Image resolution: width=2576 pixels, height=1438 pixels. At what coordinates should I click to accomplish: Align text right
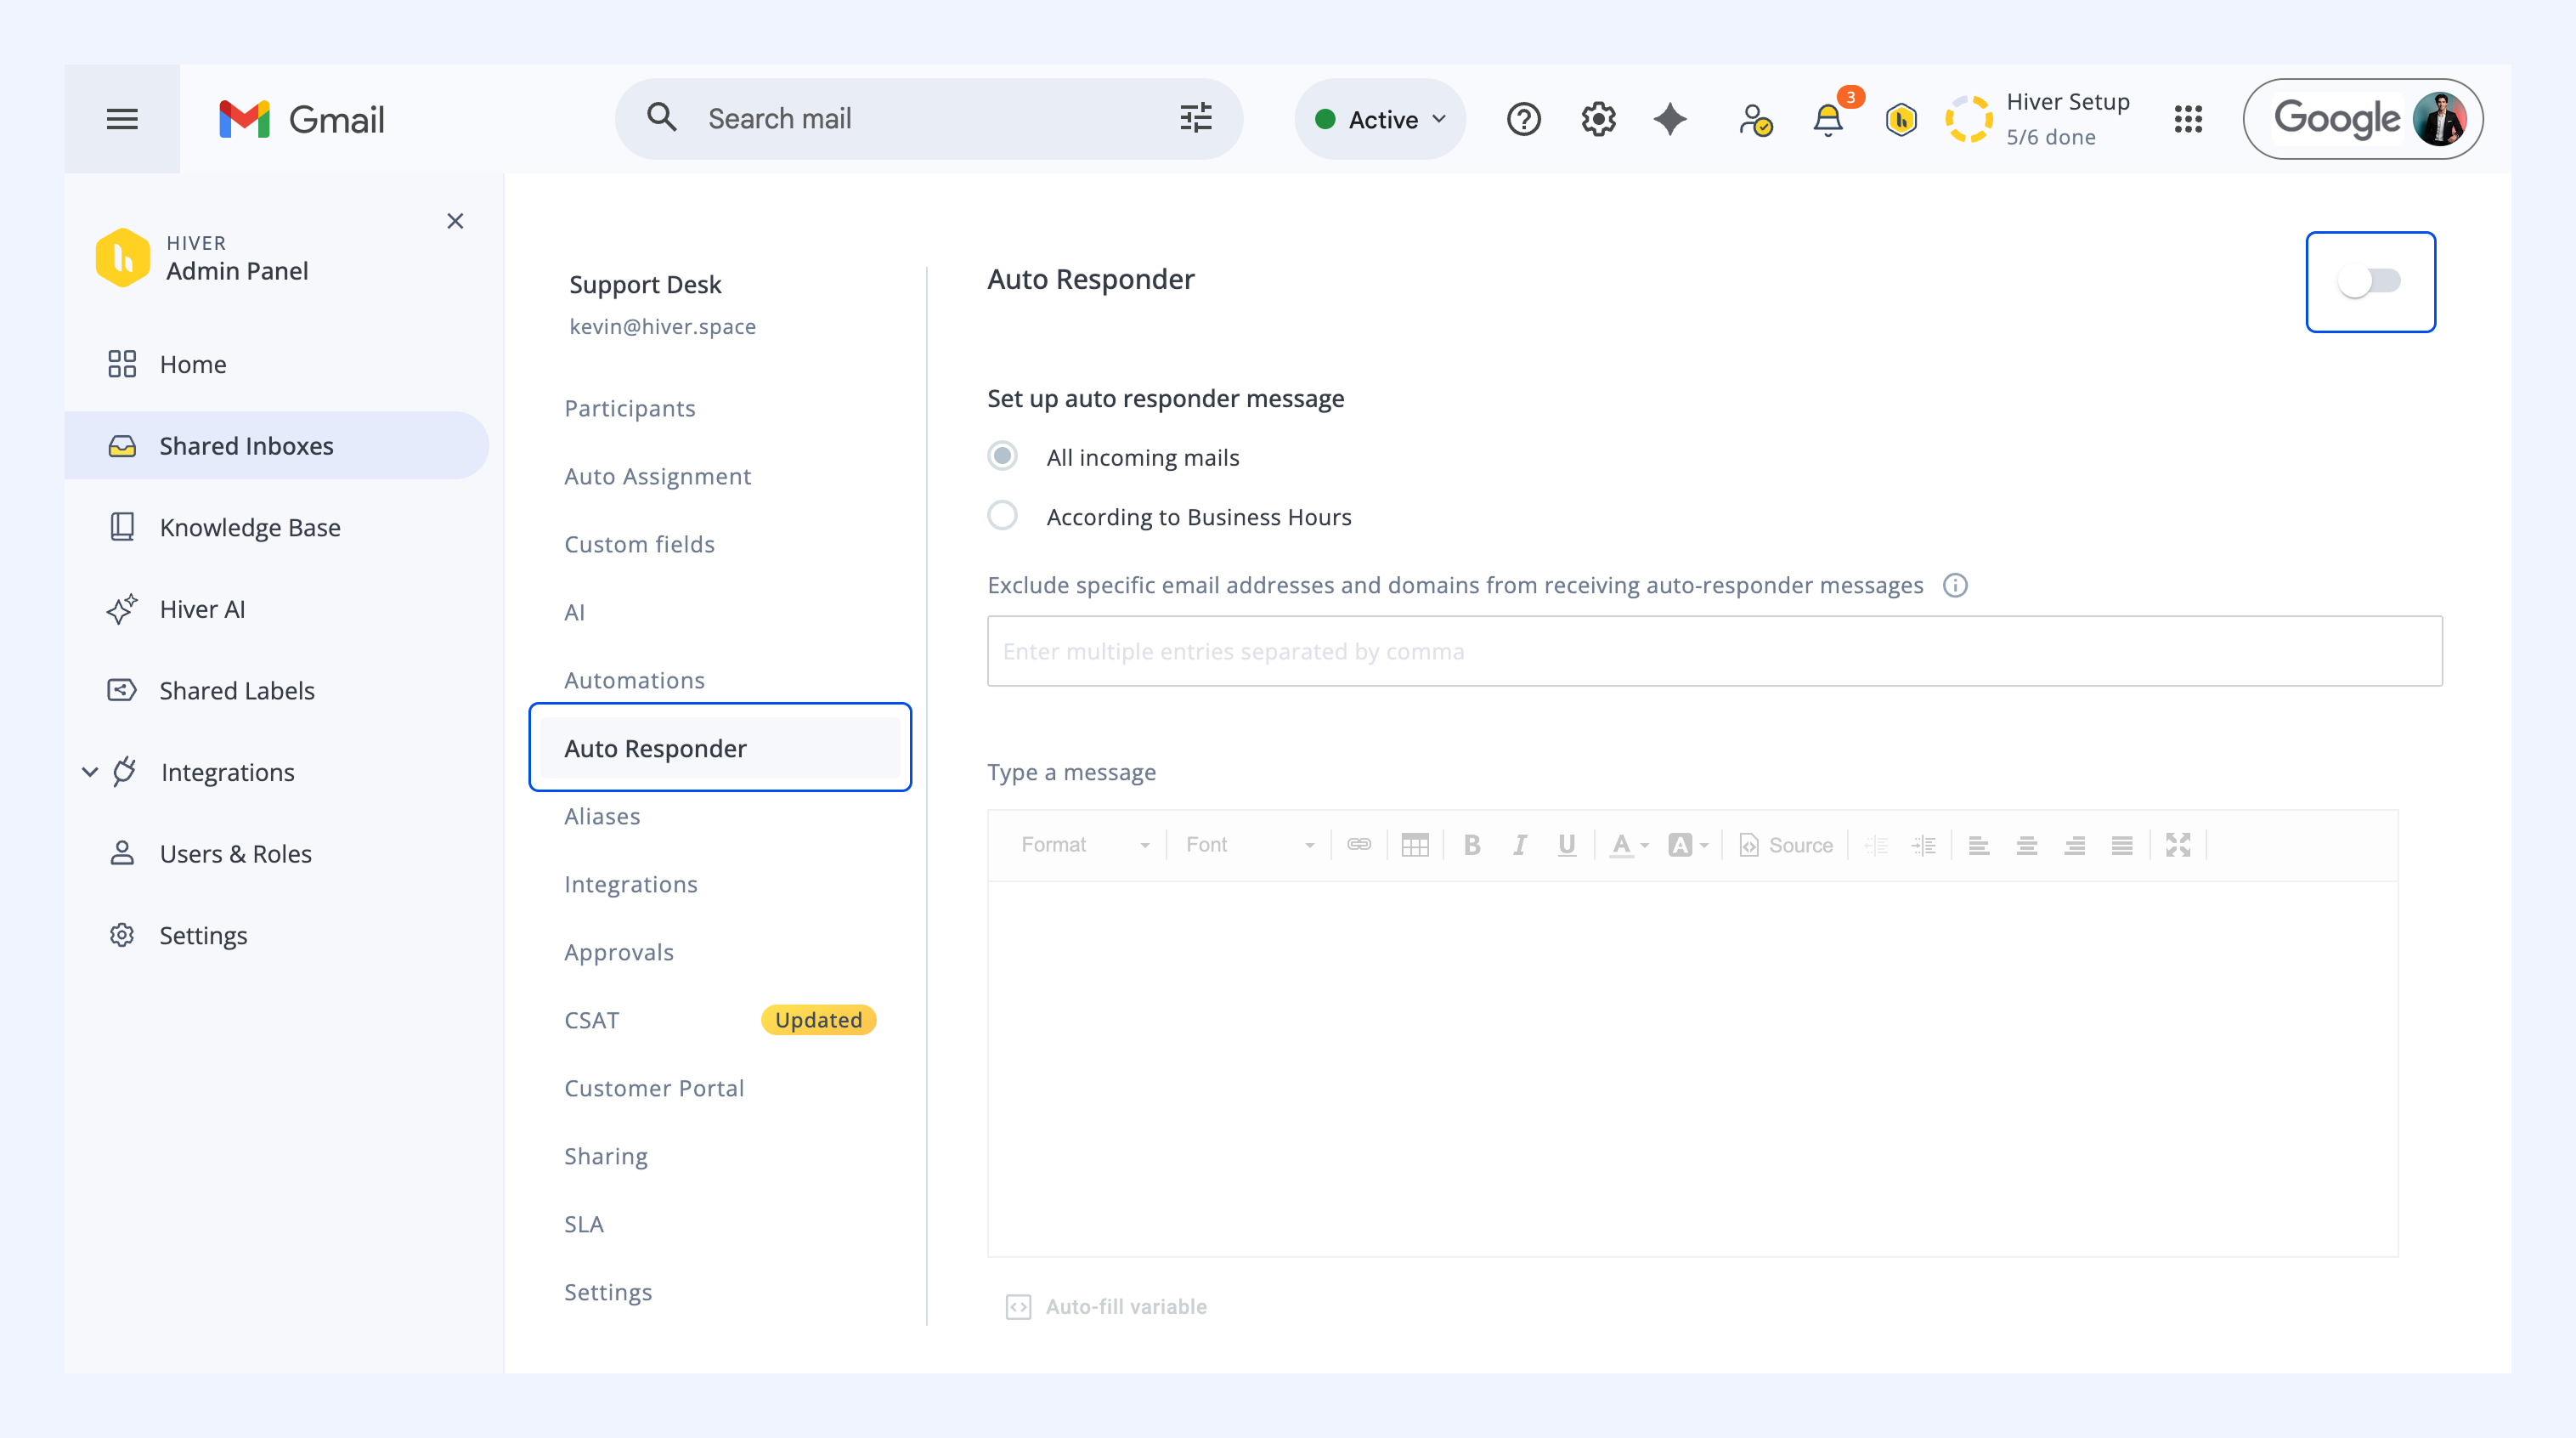pyautogui.click(x=2075, y=845)
